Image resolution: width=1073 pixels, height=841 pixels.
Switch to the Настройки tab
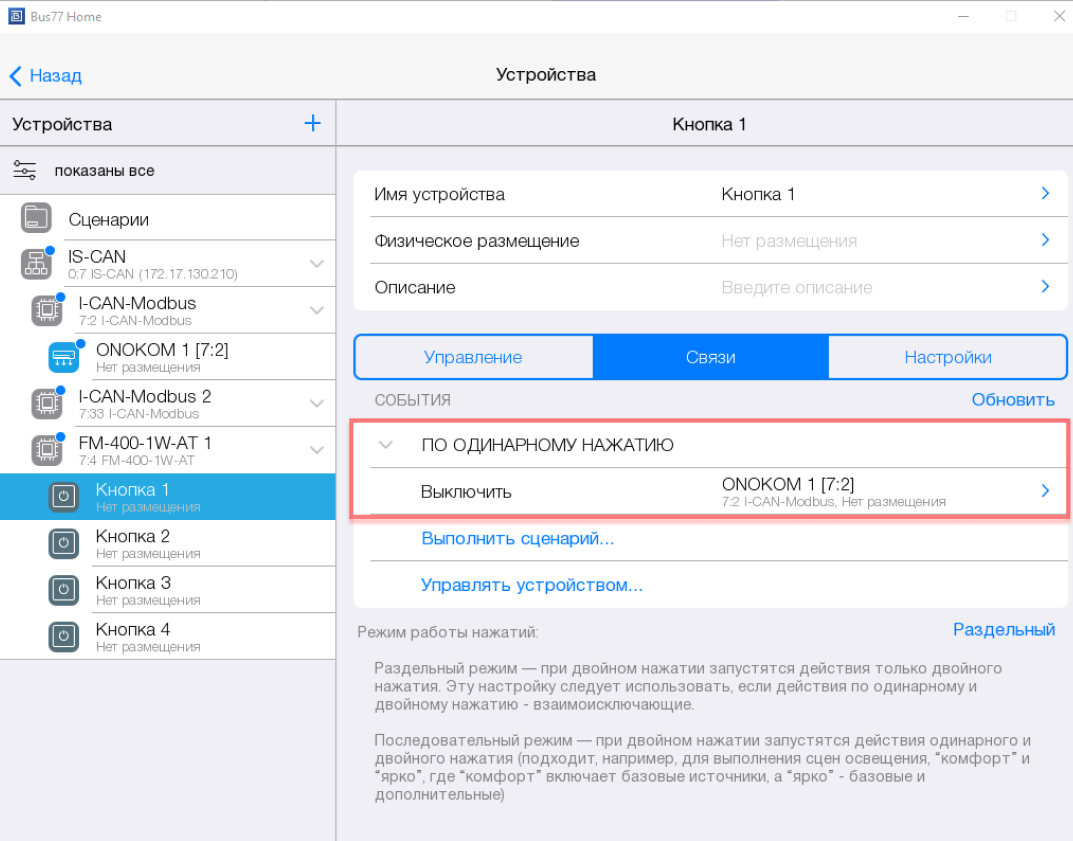click(x=947, y=357)
